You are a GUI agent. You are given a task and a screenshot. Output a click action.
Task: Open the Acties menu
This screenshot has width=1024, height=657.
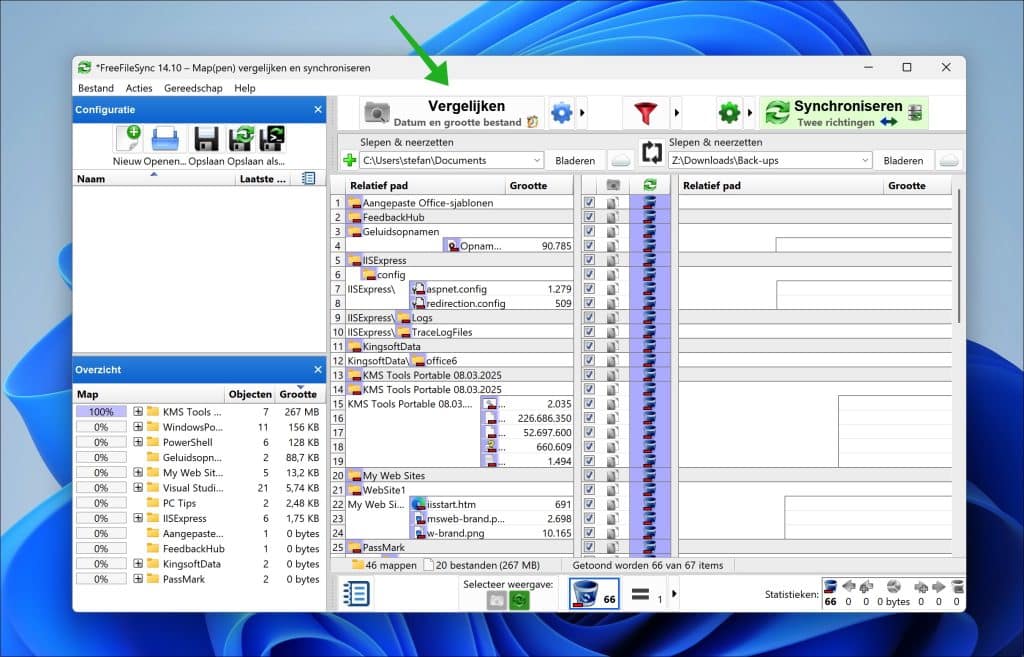point(138,88)
